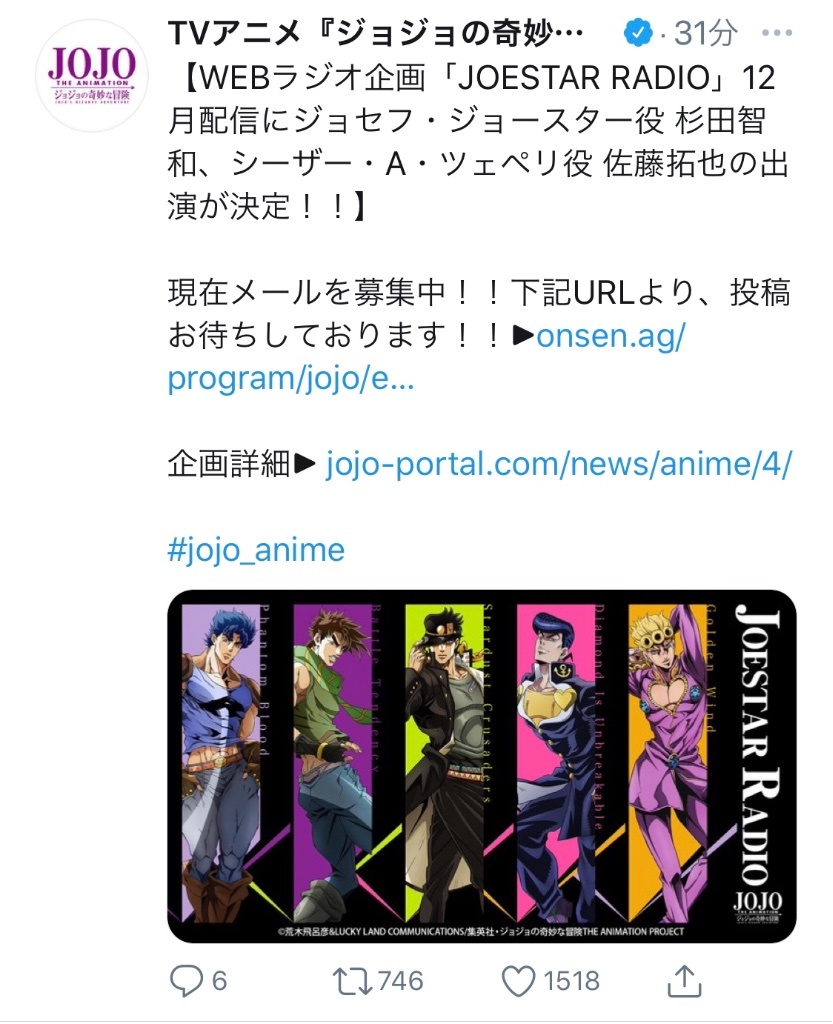The height and width of the screenshot is (1024, 833).
Task: Open the three-dot more options menu
Action: (777, 33)
